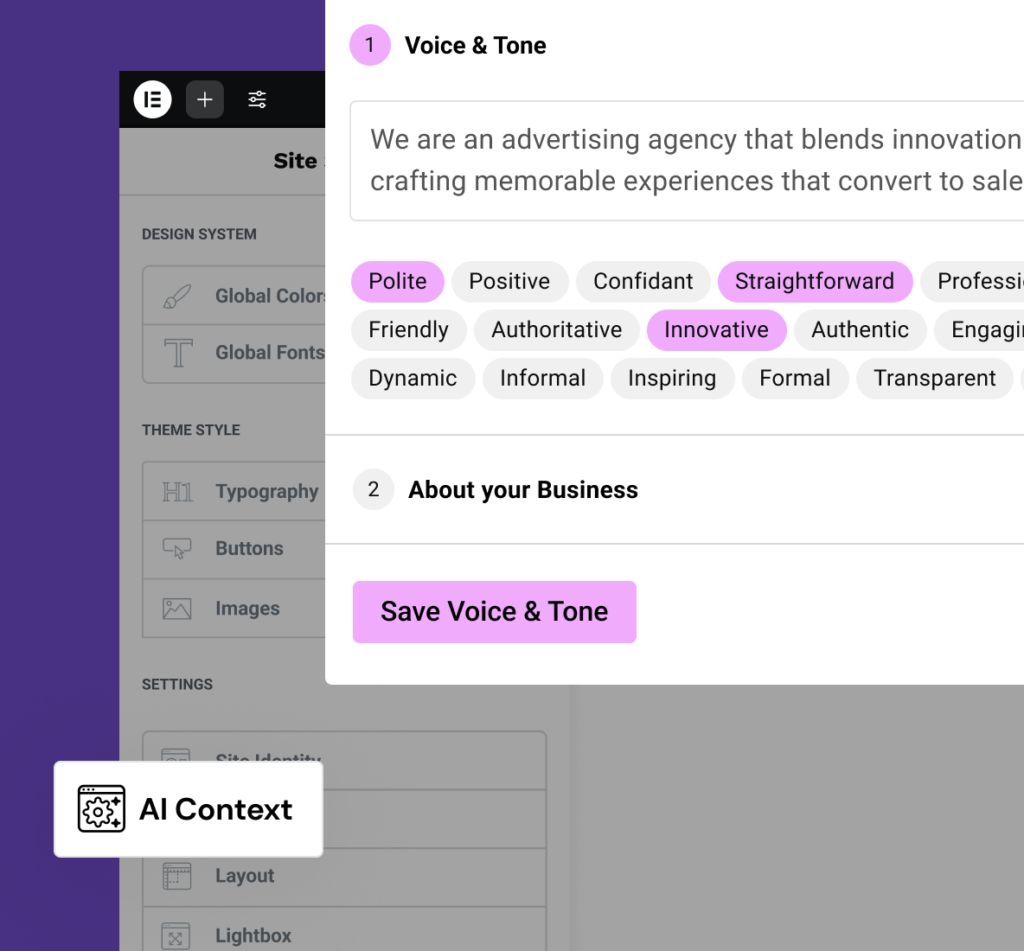Toggle the Straightforward tone tag off

click(x=814, y=282)
